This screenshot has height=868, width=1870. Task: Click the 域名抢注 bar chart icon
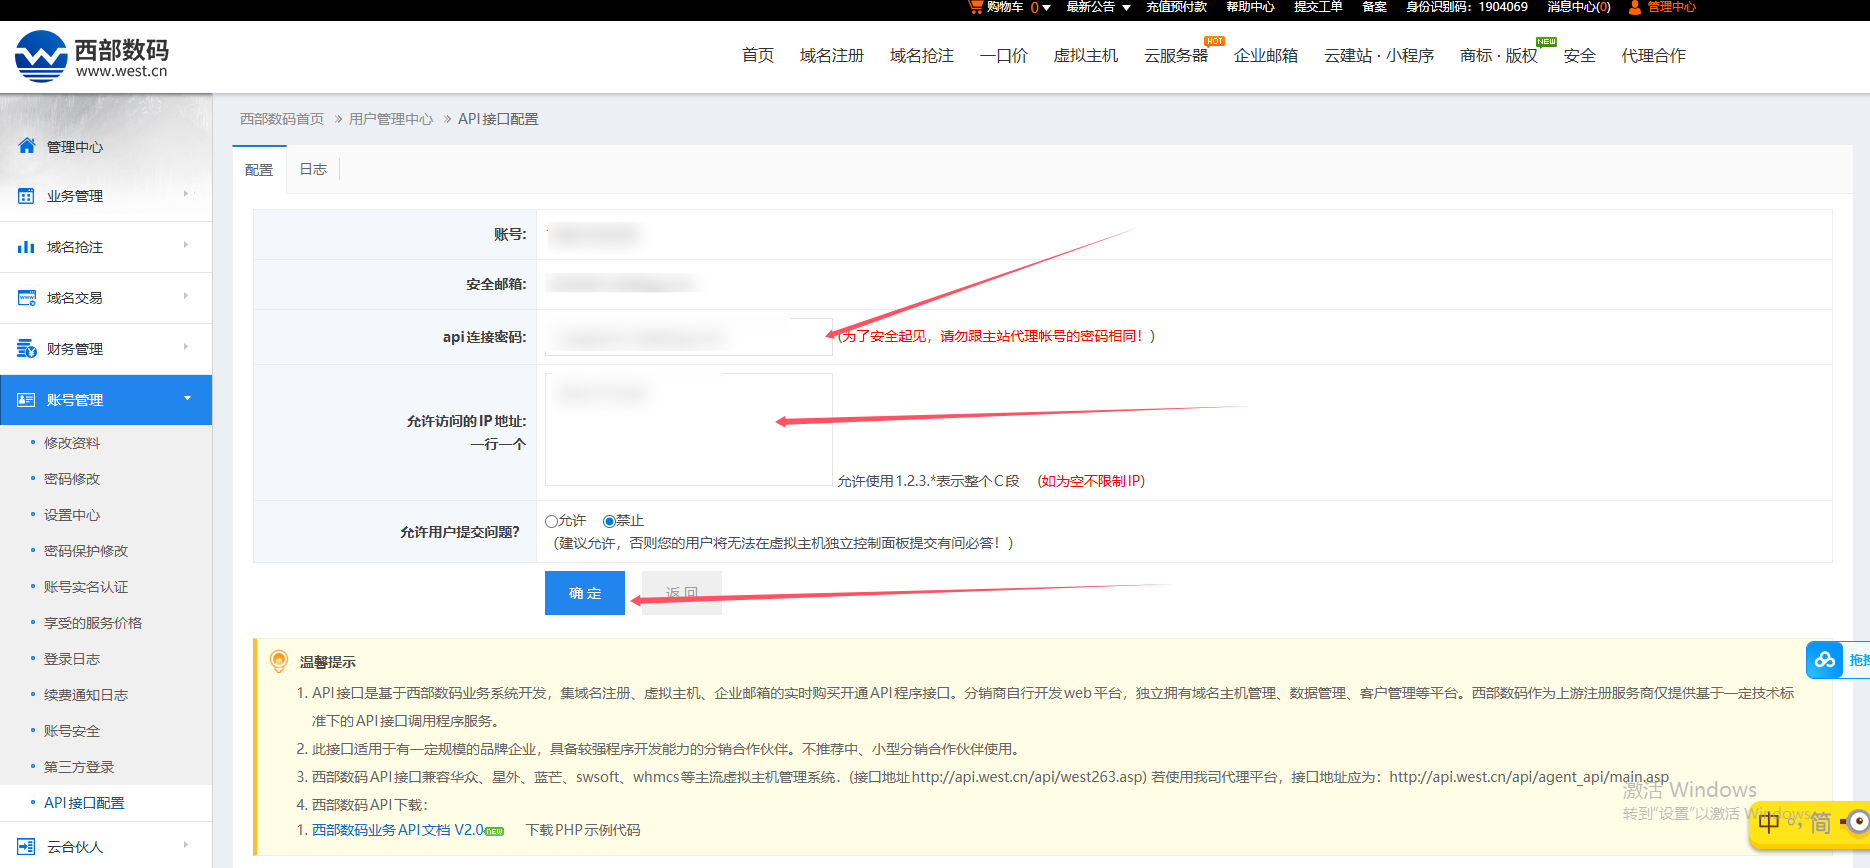(27, 247)
